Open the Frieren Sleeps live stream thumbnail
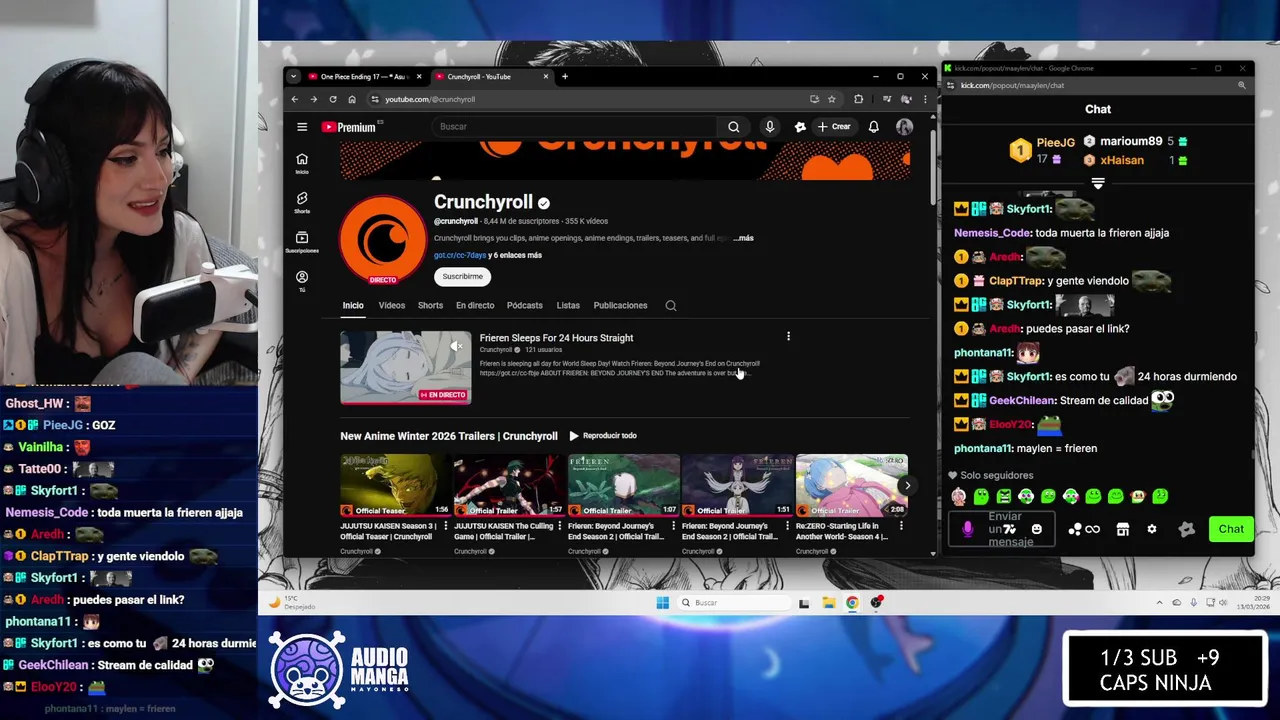1280x720 pixels. pos(405,367)
